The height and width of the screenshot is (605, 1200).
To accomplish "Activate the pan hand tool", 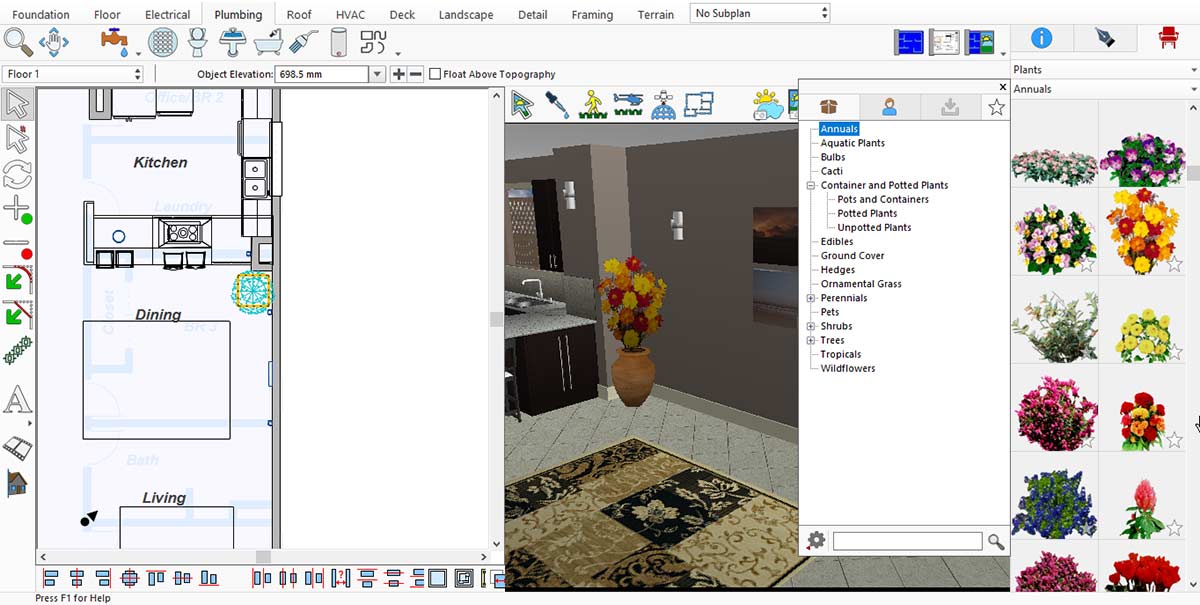I will point(53,42).
